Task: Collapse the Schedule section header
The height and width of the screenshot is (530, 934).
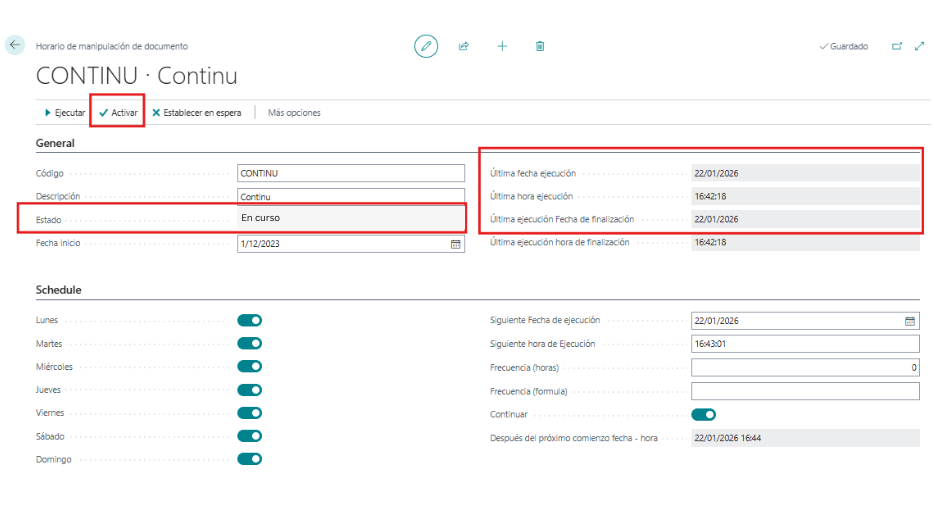Action: click(x=59, y=290)
